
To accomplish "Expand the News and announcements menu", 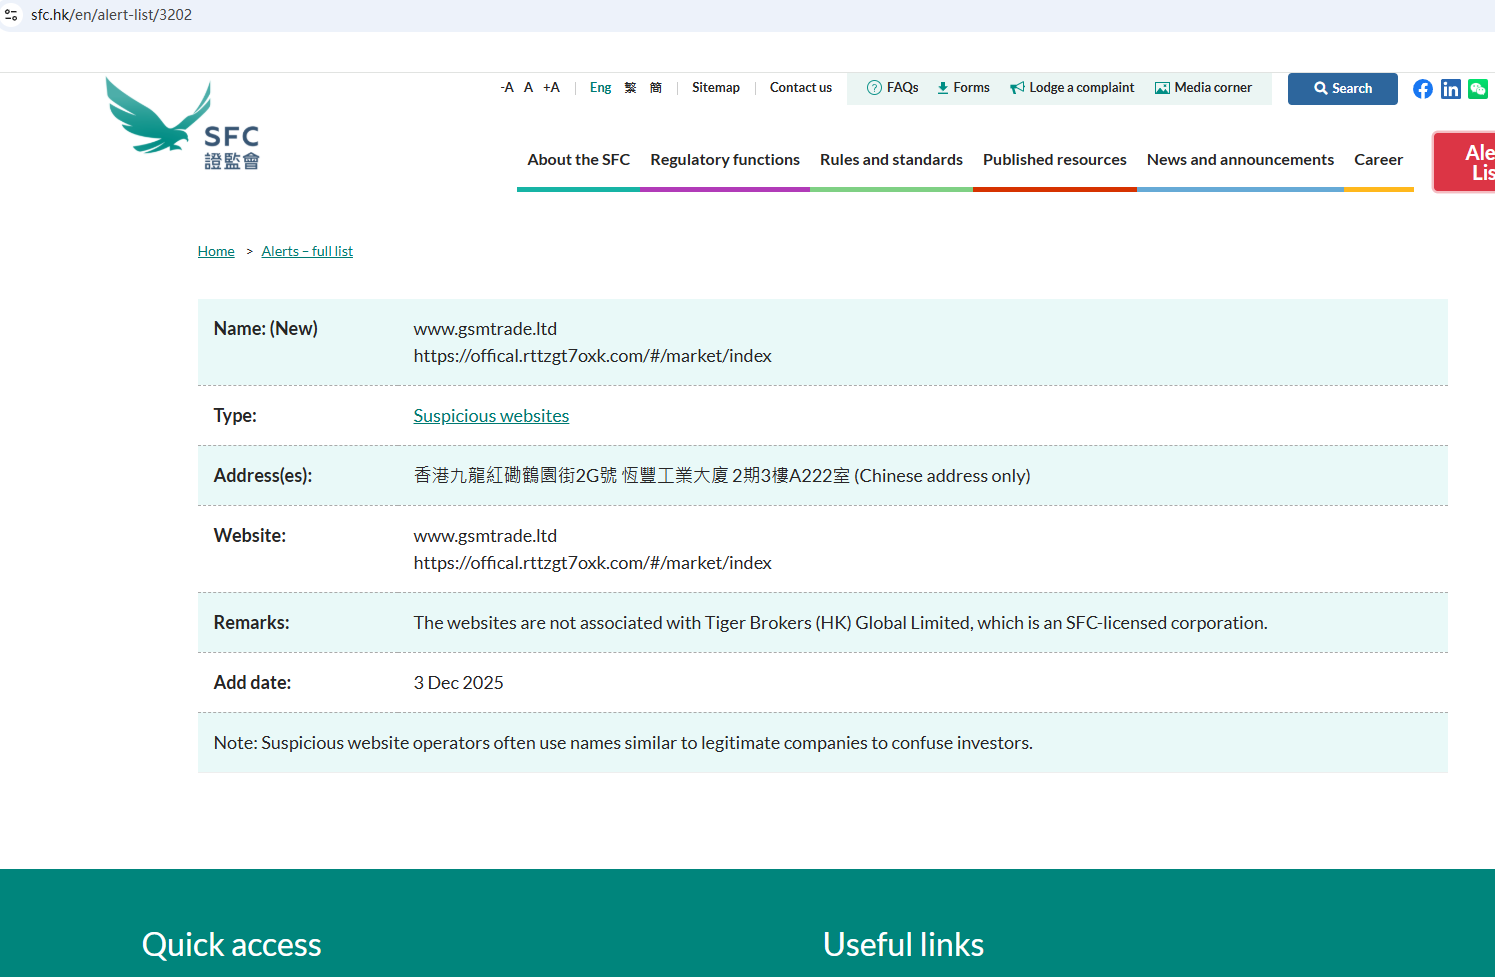I will coord(1240,160).
